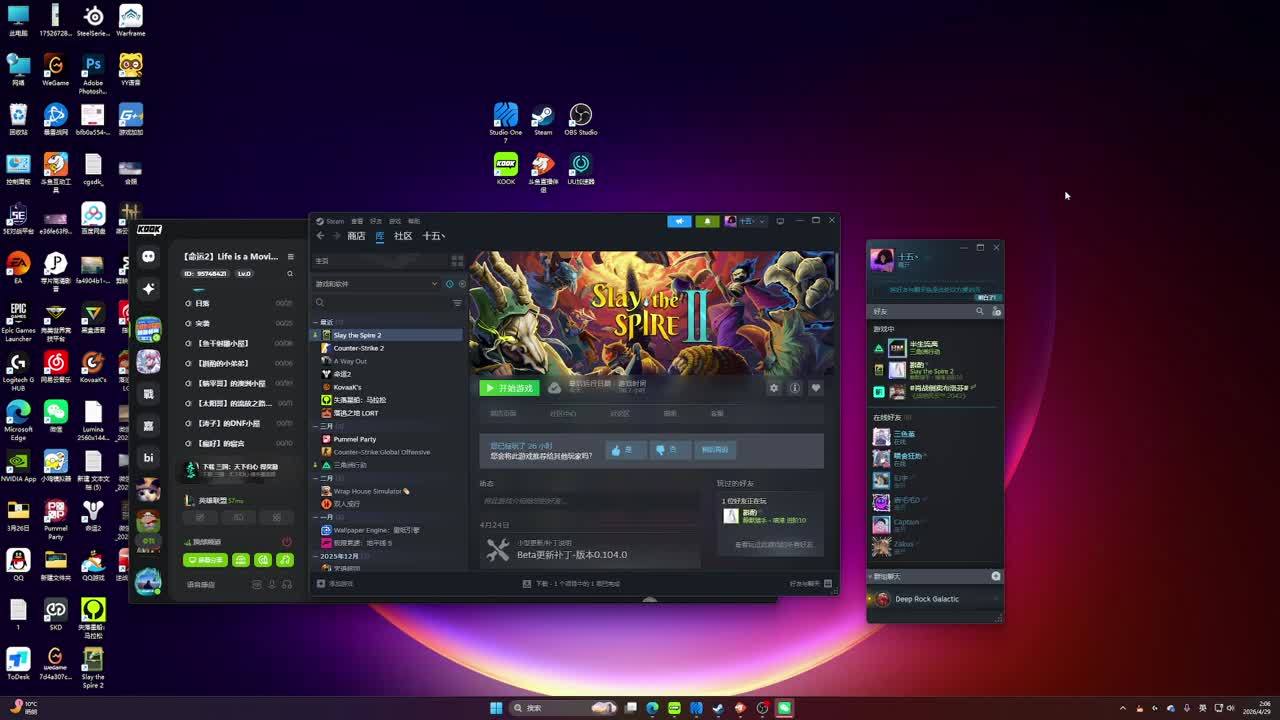Collapse the 群组聊天 section in friends list
Image resolution: width=1280 pixels, height=720 pixels.
coord(869,577)
